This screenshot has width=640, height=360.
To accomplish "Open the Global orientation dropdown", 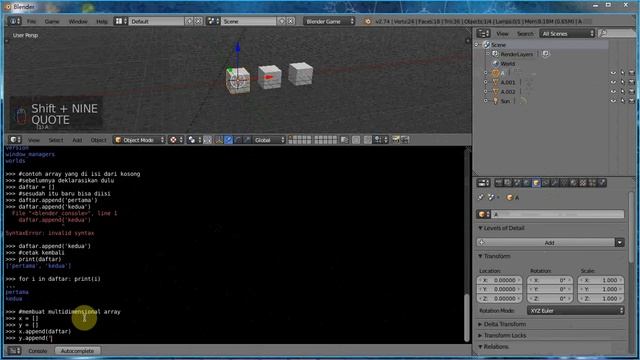I will click(269, 140).
